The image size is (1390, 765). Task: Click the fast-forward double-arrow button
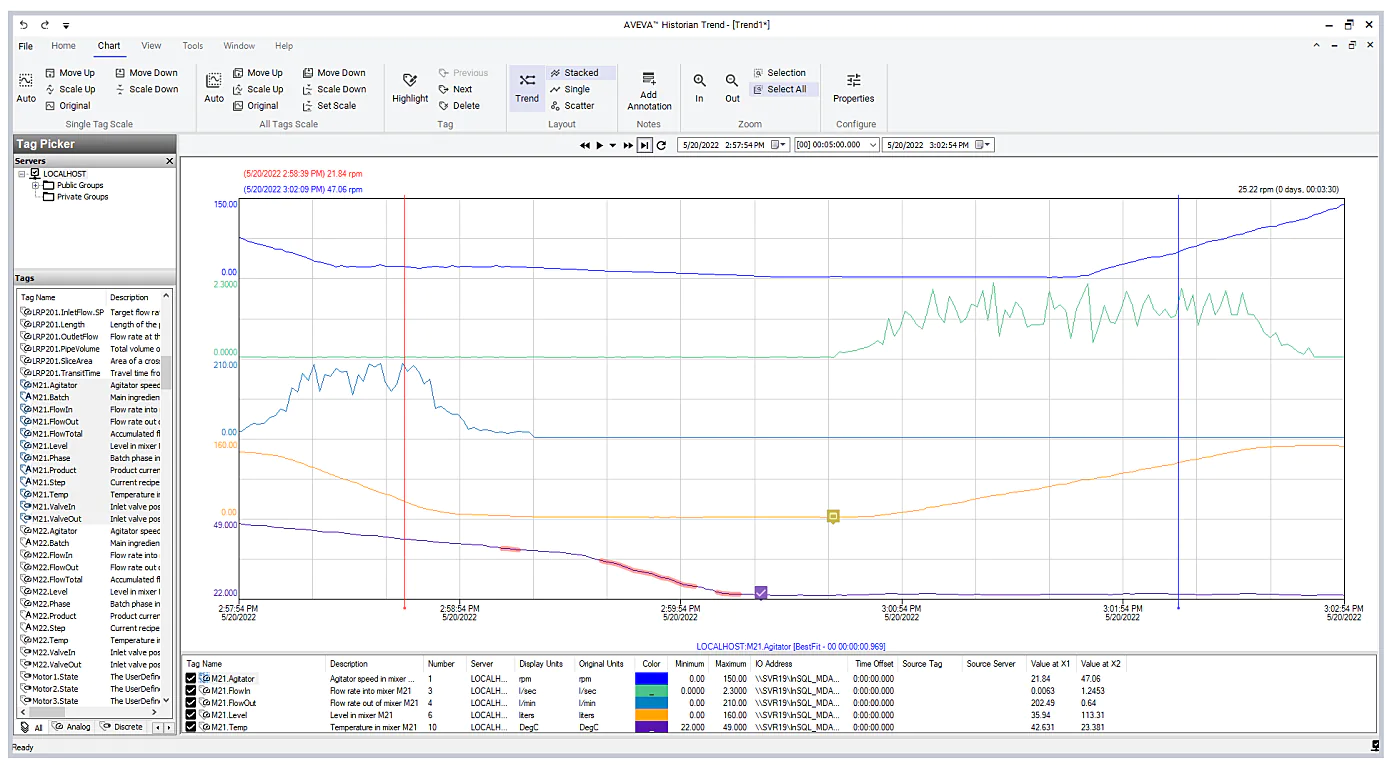pyautogui.click(x=628, y=145)
